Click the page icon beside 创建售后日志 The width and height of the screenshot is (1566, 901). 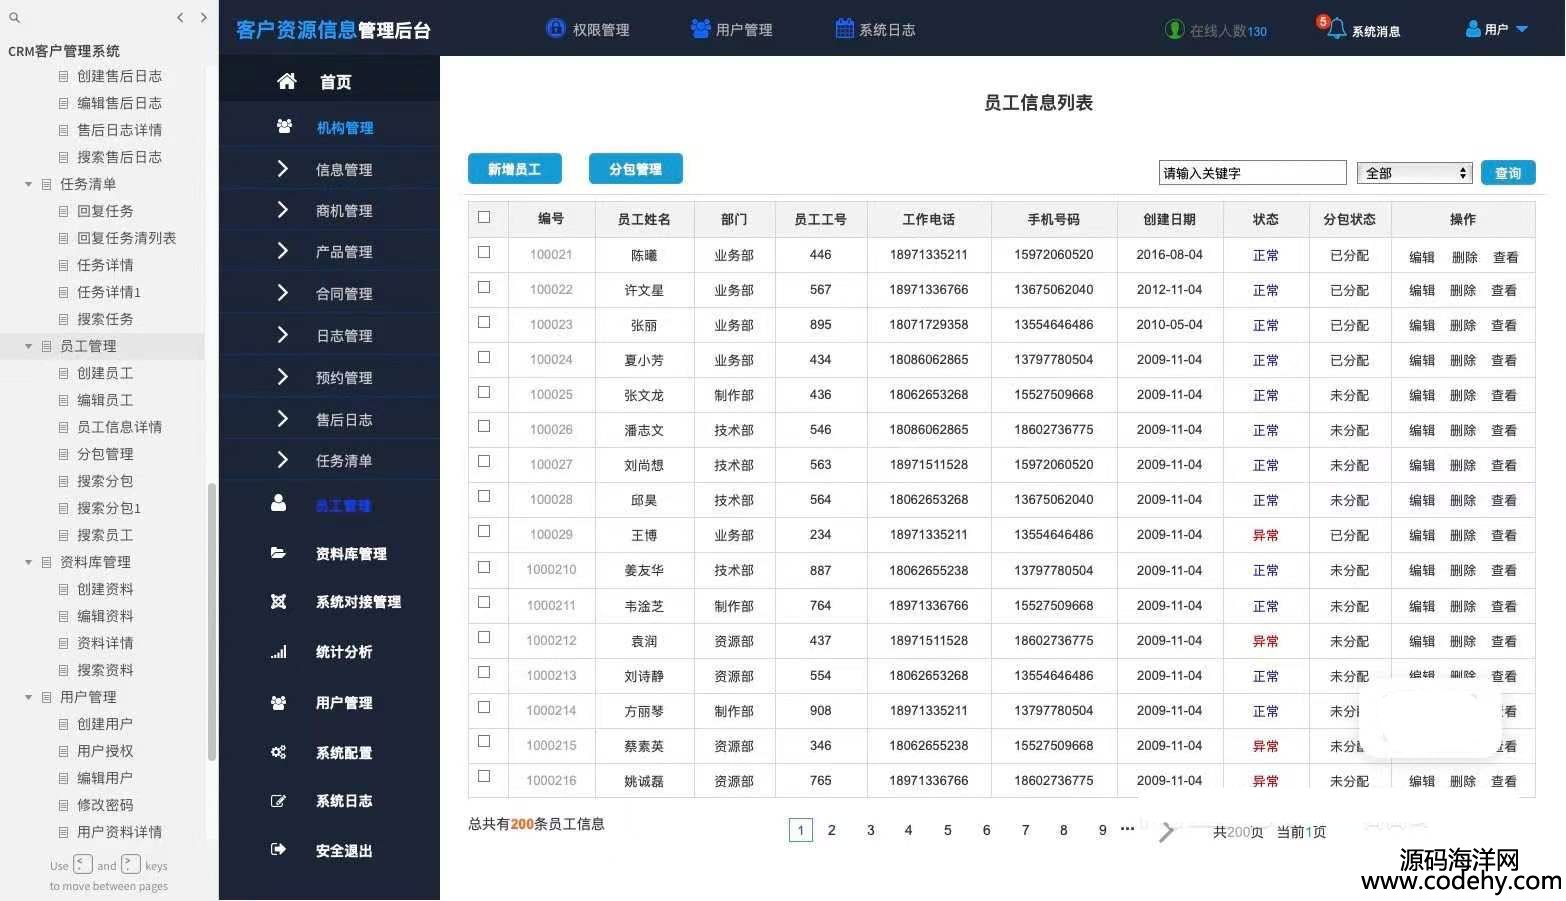point(64,76)
